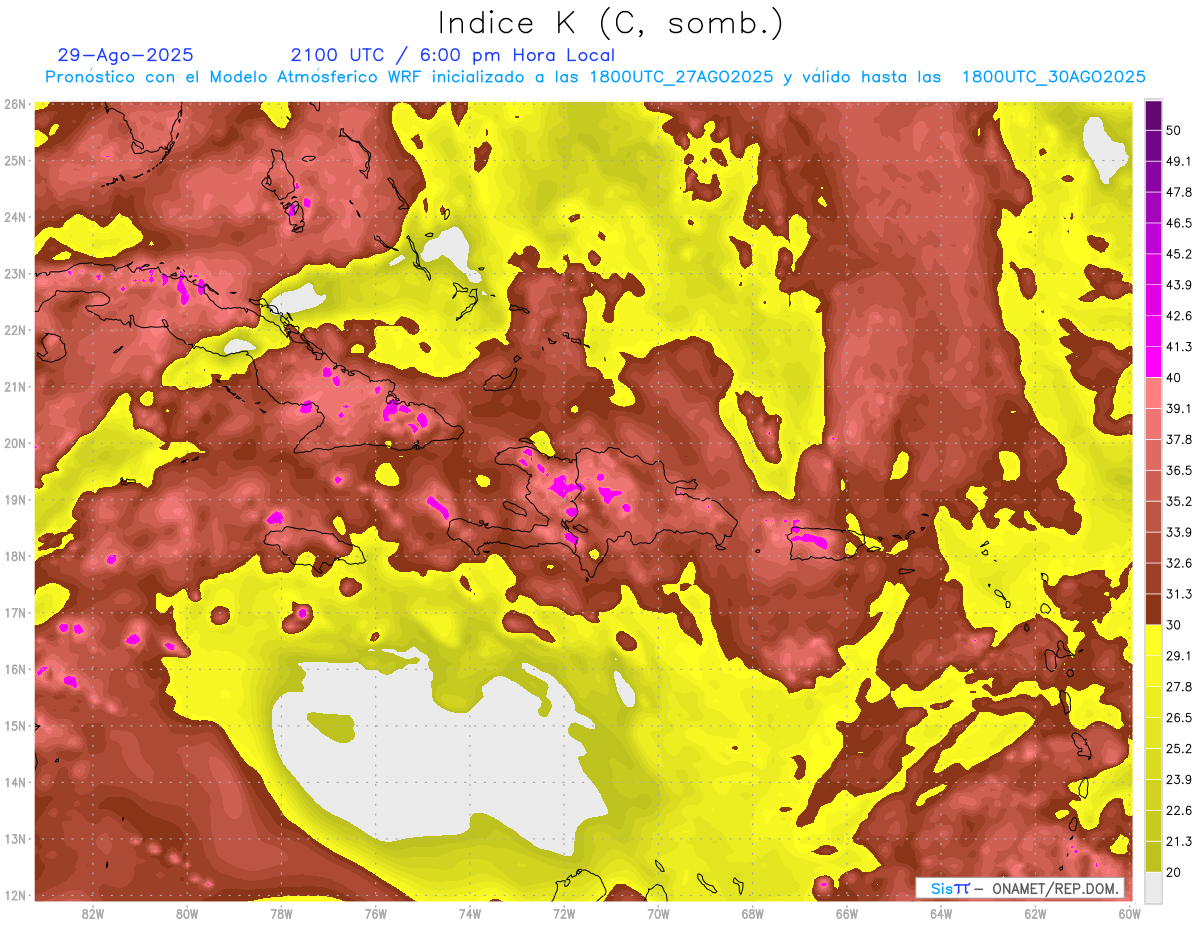
Task: Click the longitude axis label 66W
Action: coord(846,913)
